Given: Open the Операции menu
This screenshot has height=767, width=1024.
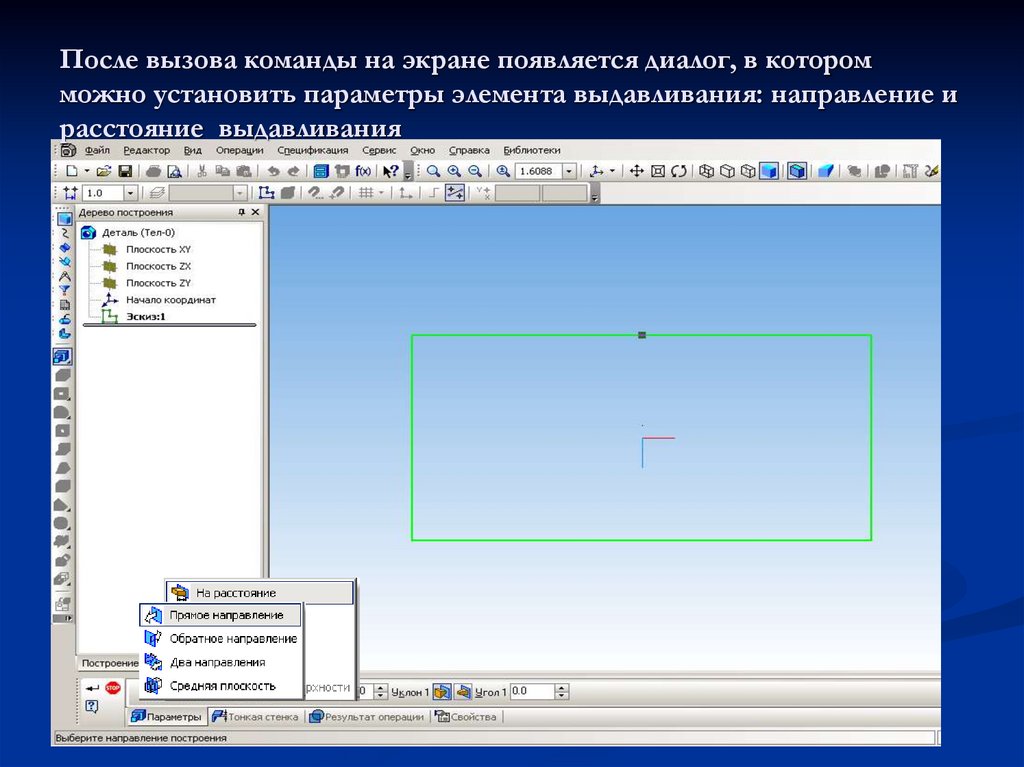Looking at the screenshot, I should (239, 150).
